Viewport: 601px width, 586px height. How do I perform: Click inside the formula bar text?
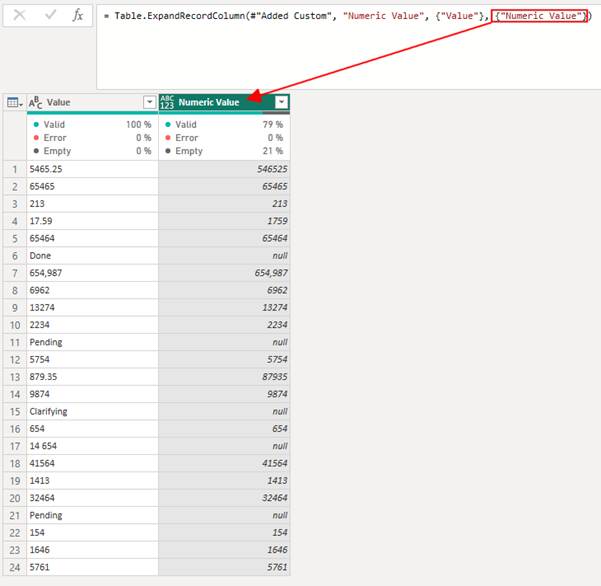pos(340,16)
